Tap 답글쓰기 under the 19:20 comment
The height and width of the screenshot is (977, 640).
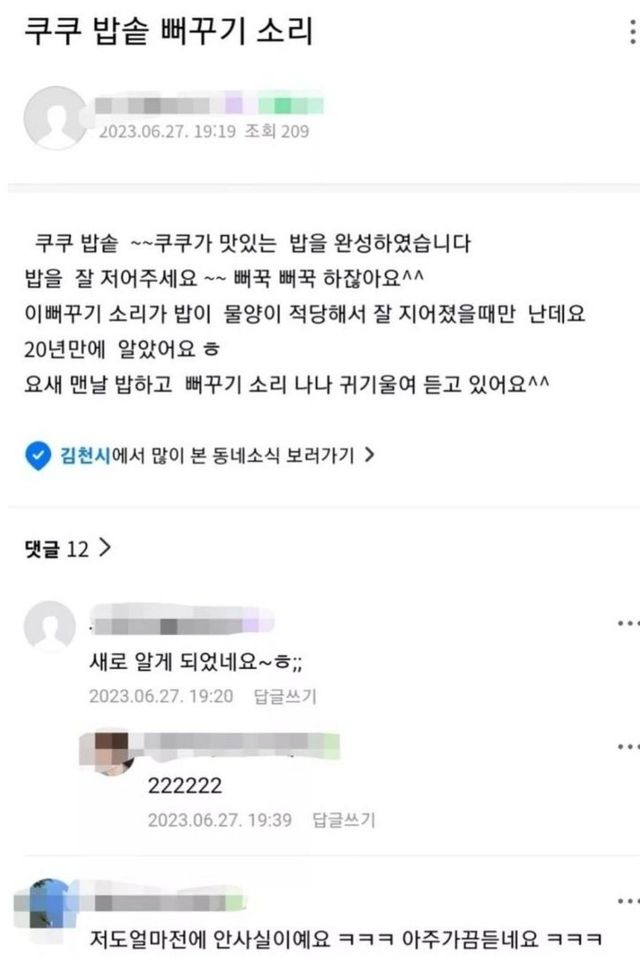tap(285, 696)
